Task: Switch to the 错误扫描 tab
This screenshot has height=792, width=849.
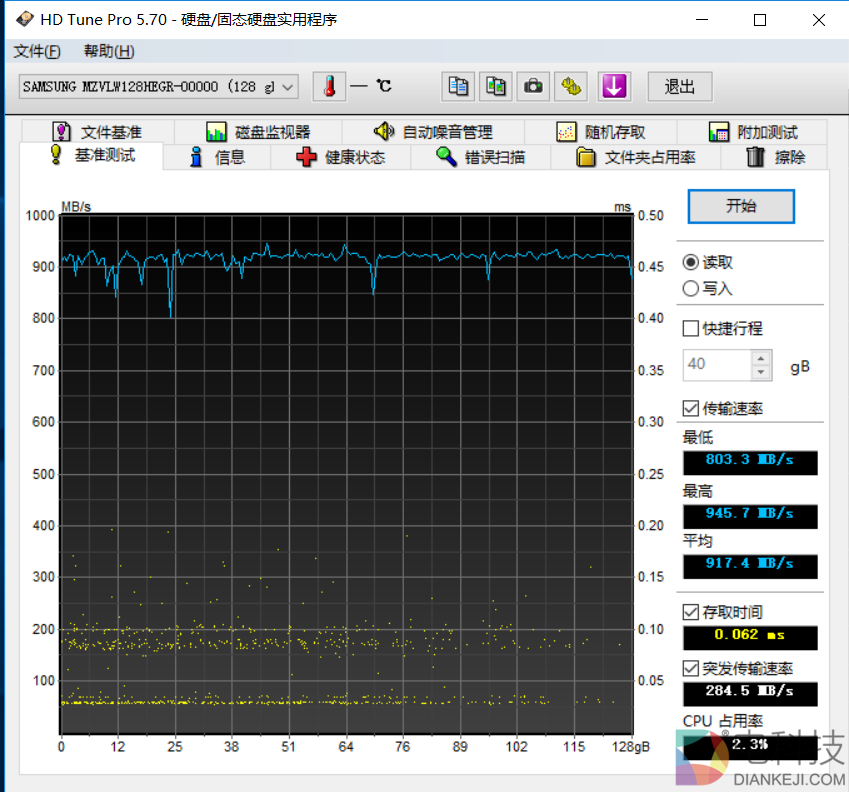Action: point(481,157)
